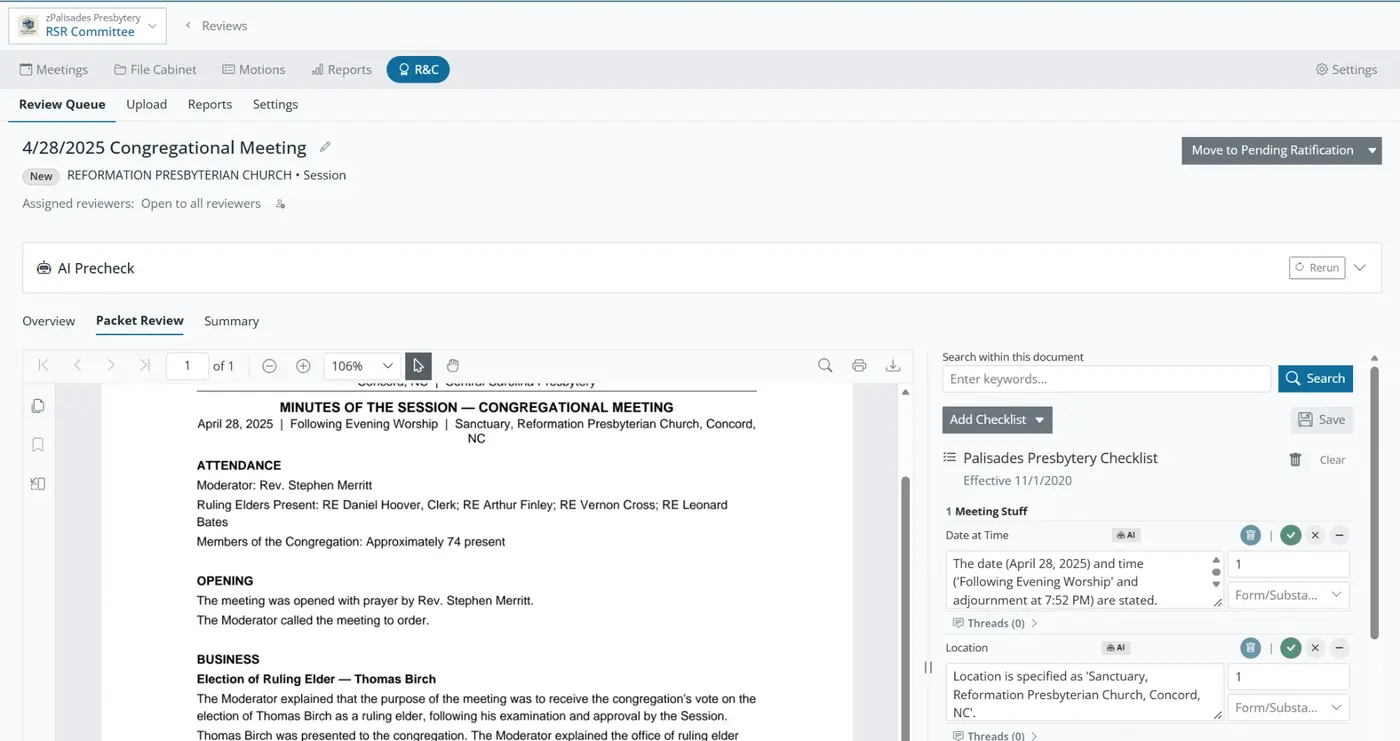The image size is (1400, 741).
Task: Open the 106% zoom level dropdown
Action: coord(361,366)
